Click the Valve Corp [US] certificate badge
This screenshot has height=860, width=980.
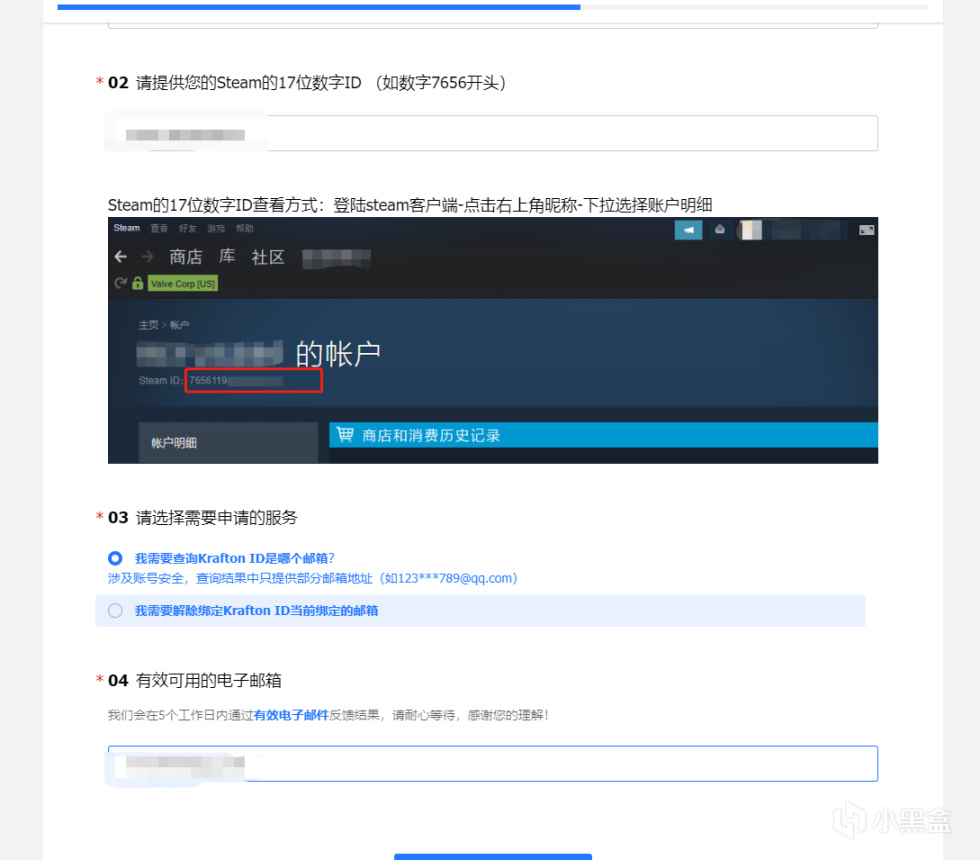182,283
